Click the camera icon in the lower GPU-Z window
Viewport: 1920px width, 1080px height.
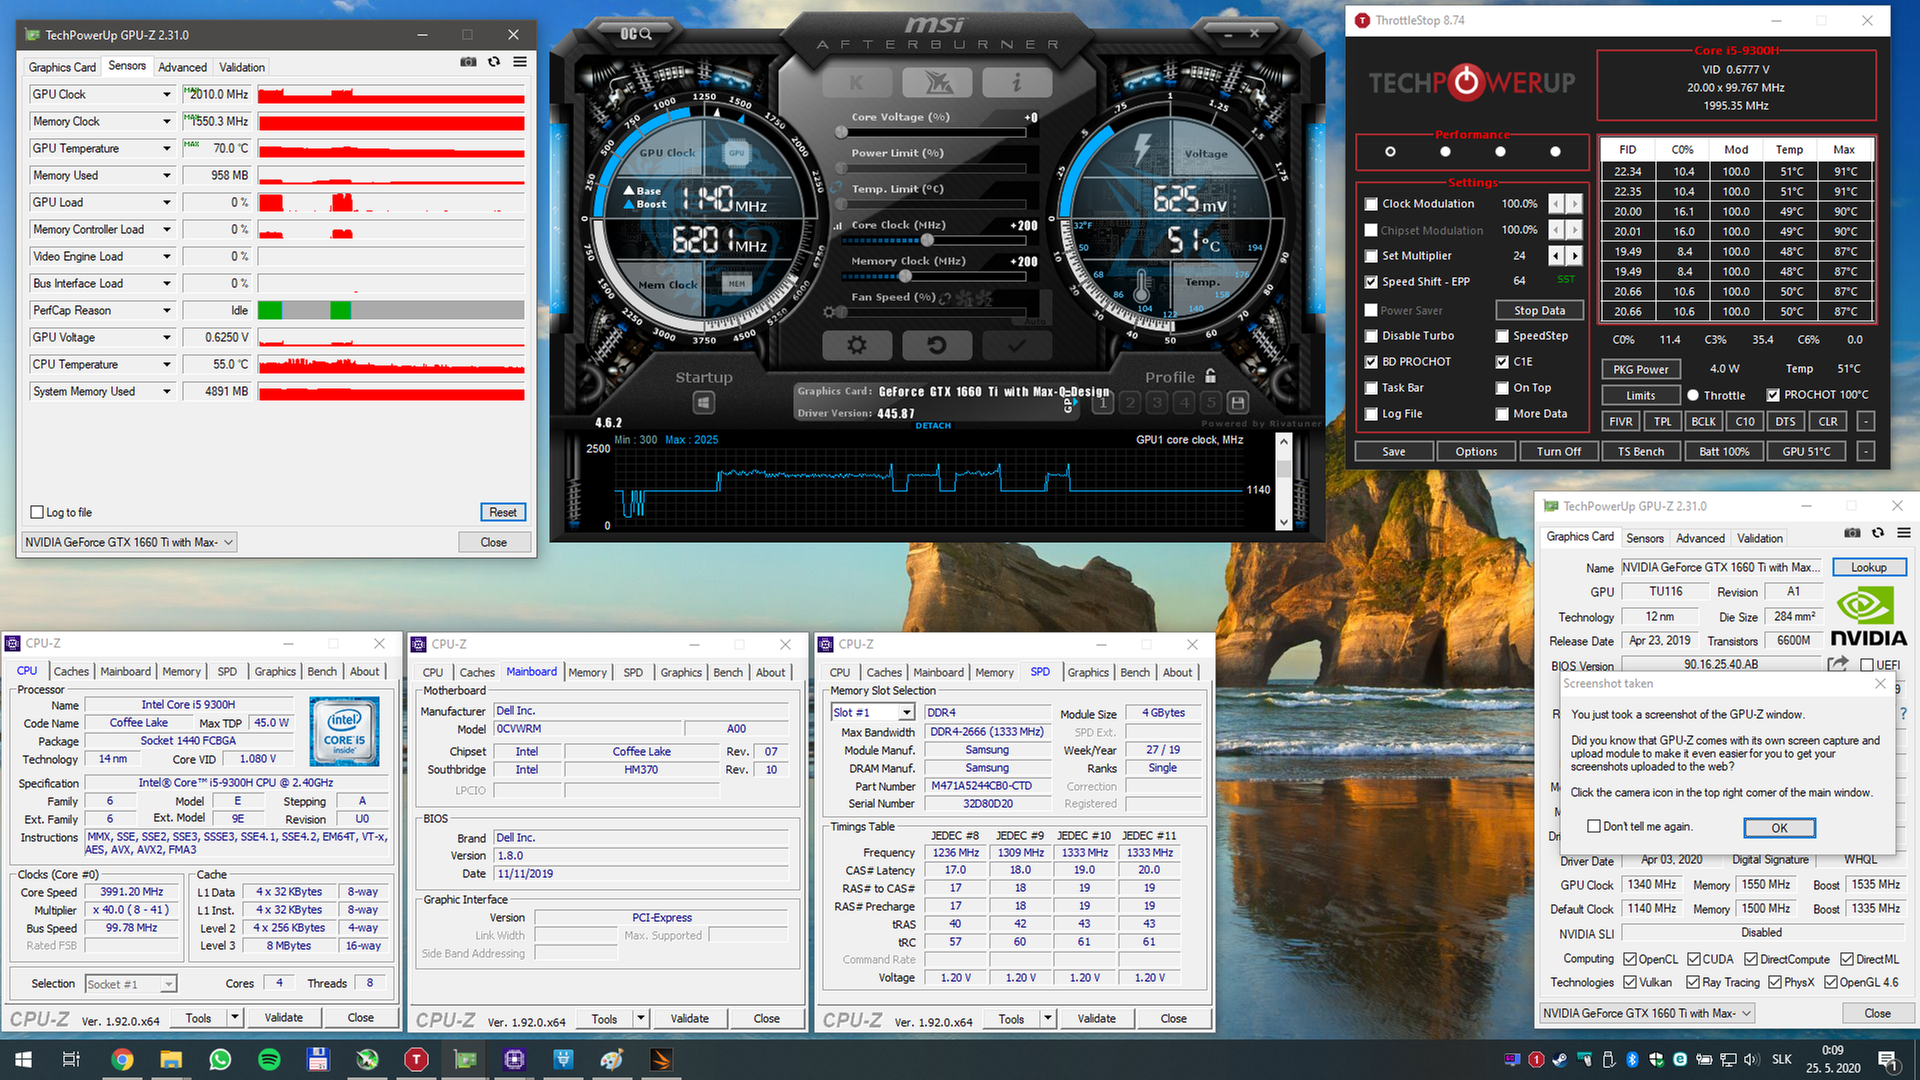[1852, 533]
